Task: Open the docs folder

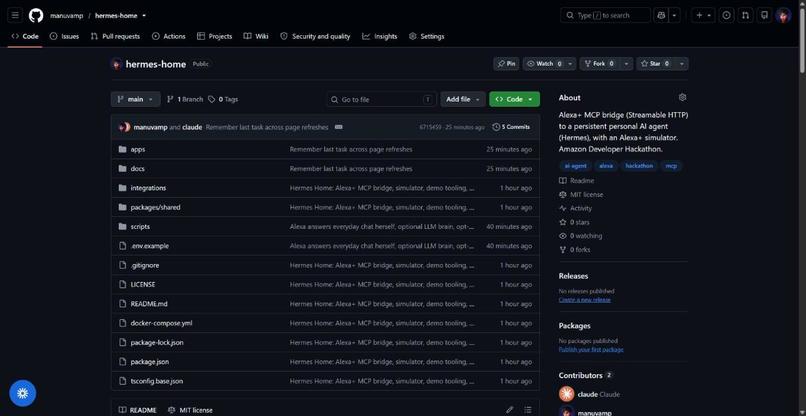Action: click(137, 169)
